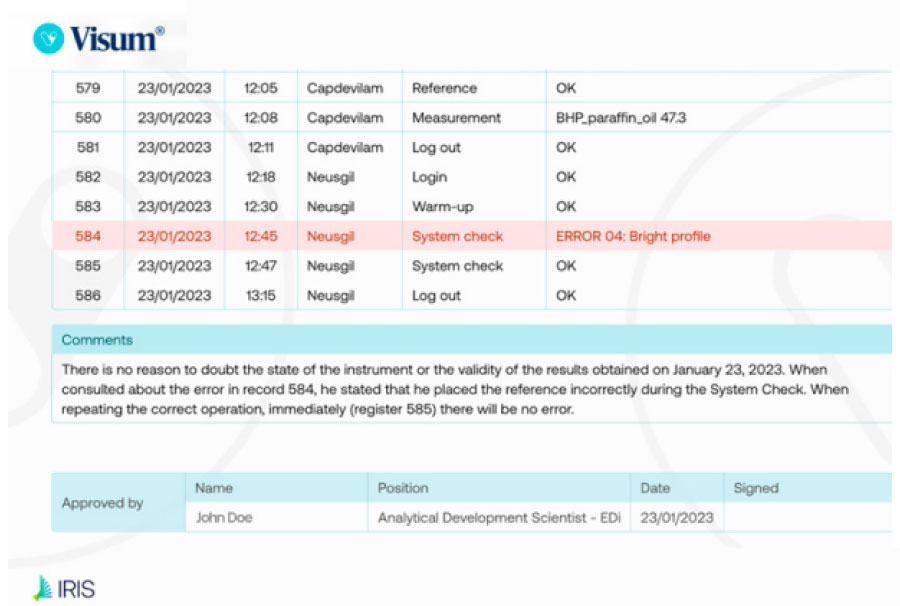Click System check in the 12:47 row
Screen dimensions: 900x606
point(457,266)
